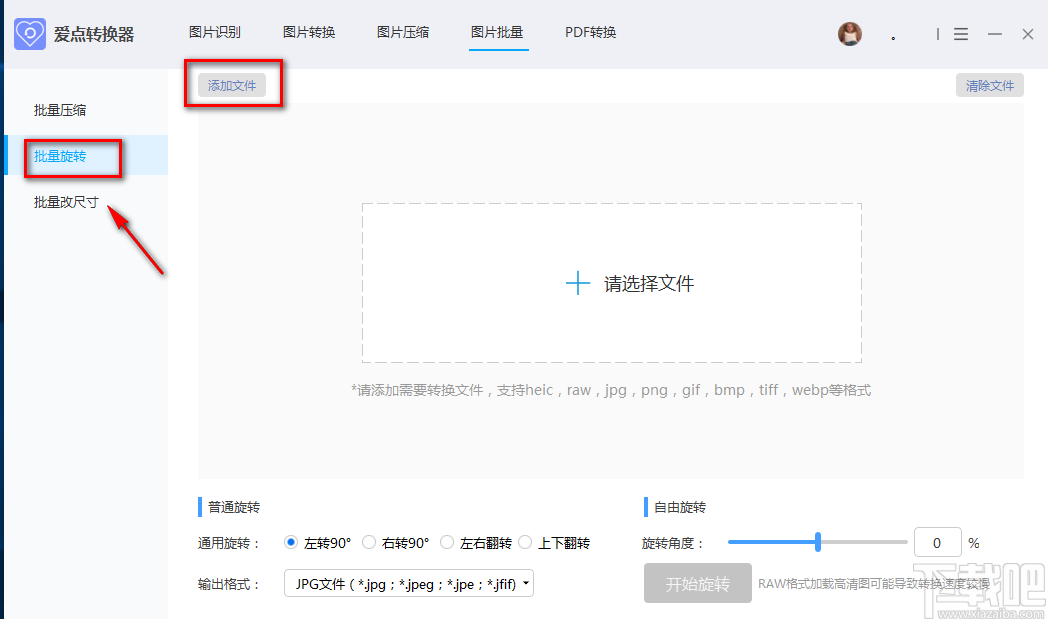
Task: Open the PDF转换 tab
Action: [x=591, y=32]
